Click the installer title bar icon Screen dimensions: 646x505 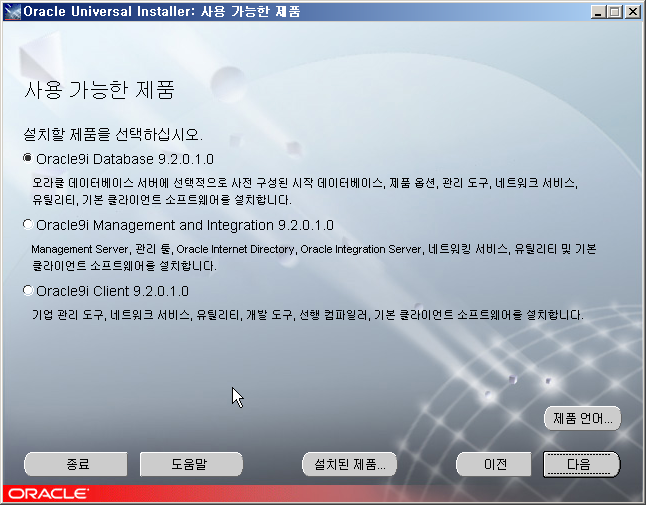pos(12,11)
